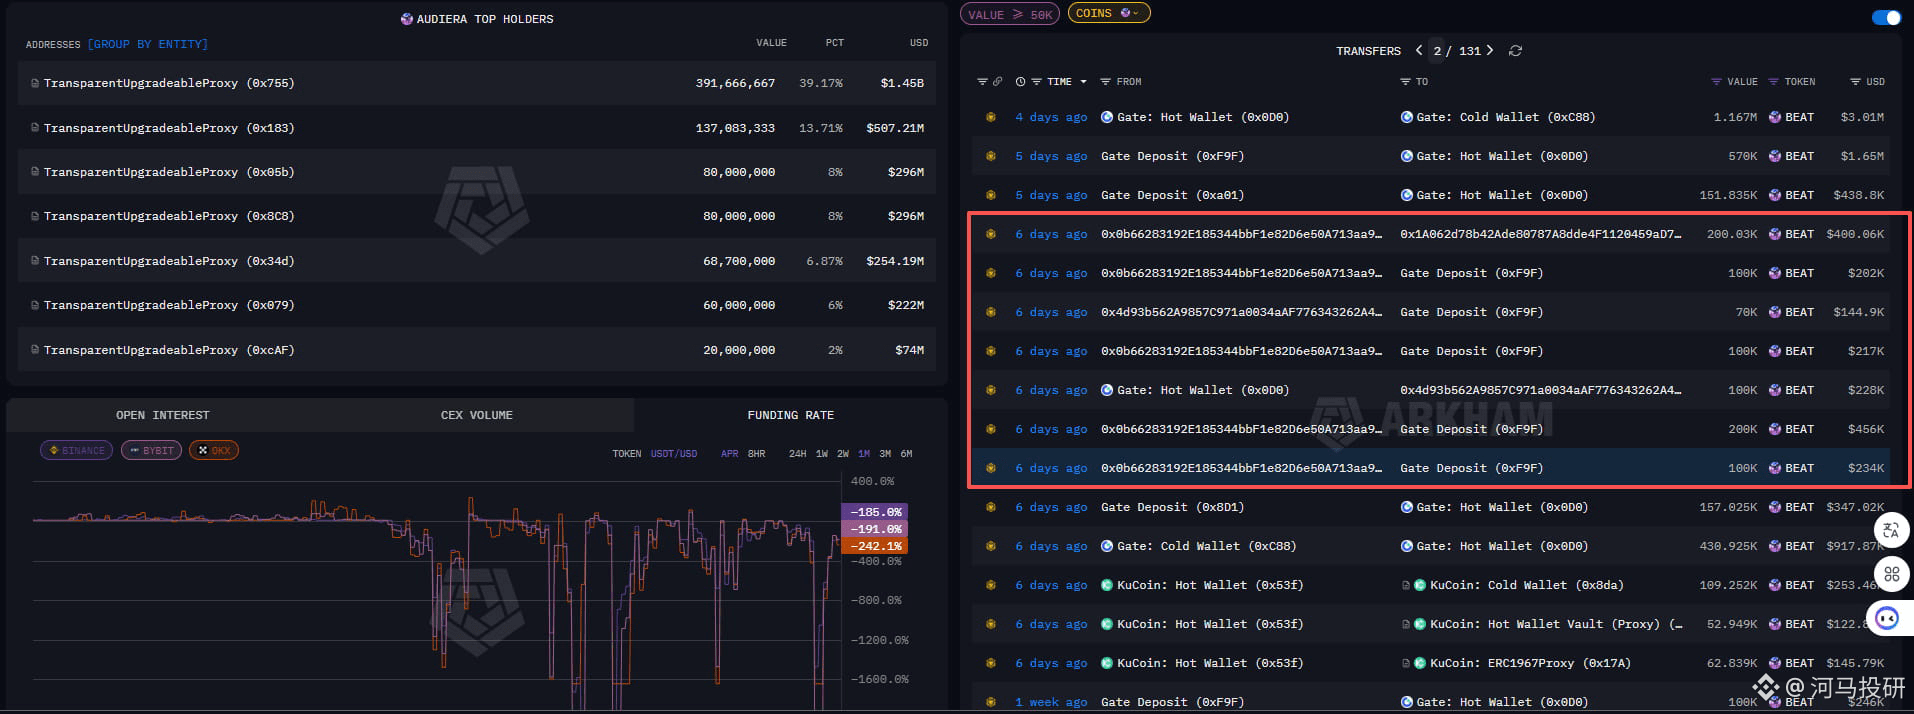Open 0x1A062d78b42Ade80787A8dde4F1120459aD7 recipient address
Screen dimensions: 1914x714
click(x=1540, y=234)
